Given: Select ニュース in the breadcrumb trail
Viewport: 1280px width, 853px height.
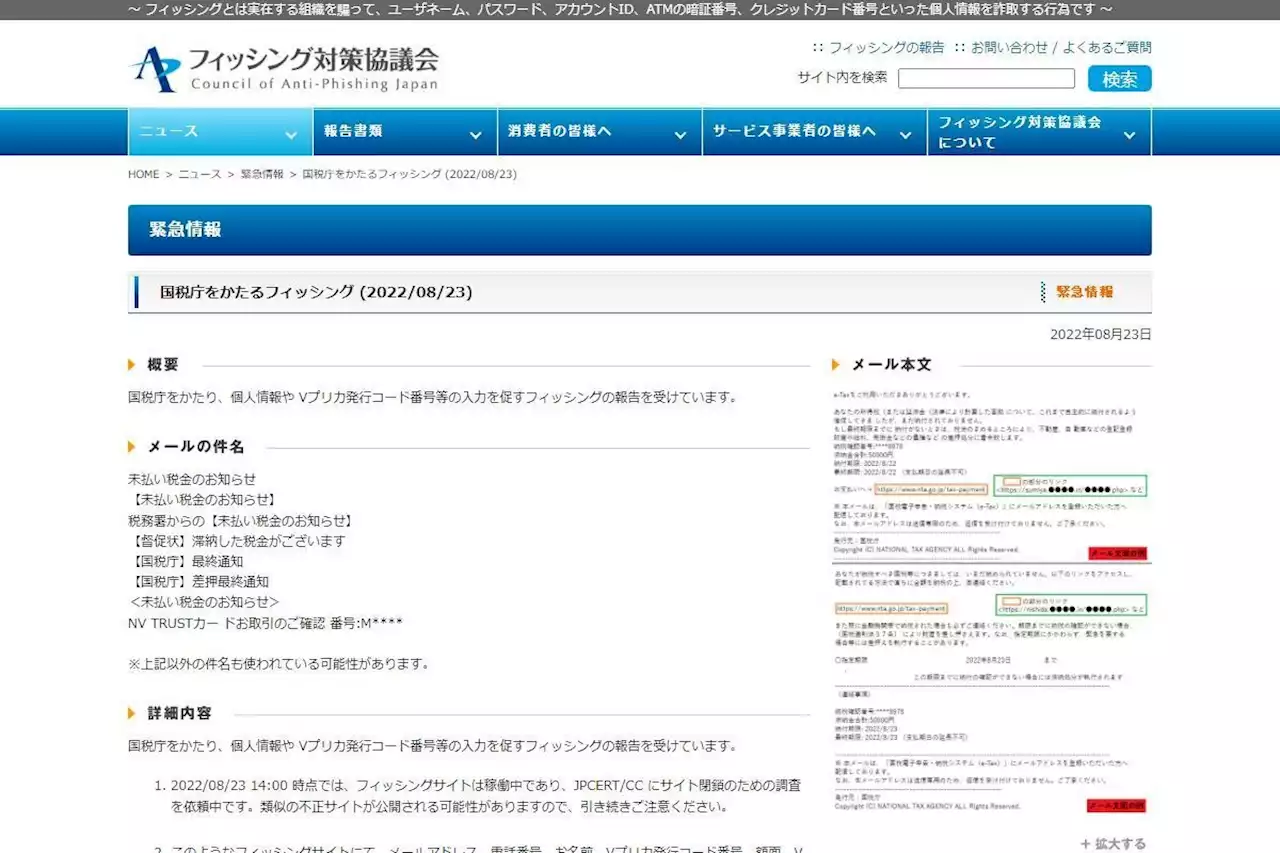Looking at the screenshot, I should [x=200, y=174].
